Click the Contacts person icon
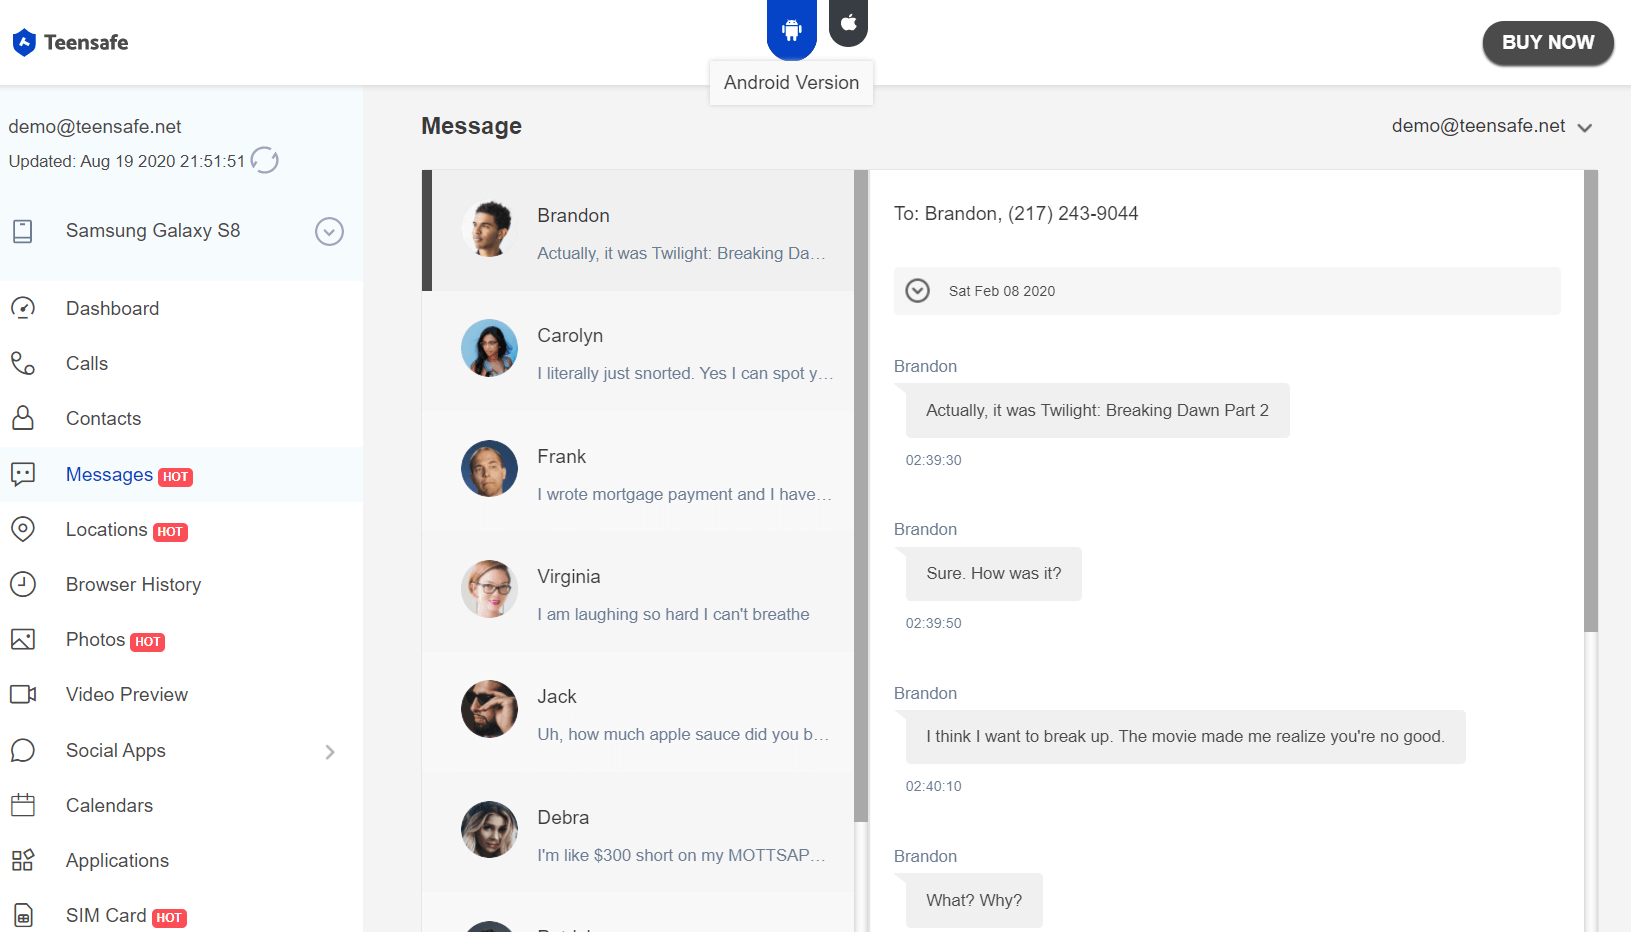Screen dimensions: 1631x932 tap(23, 418)
